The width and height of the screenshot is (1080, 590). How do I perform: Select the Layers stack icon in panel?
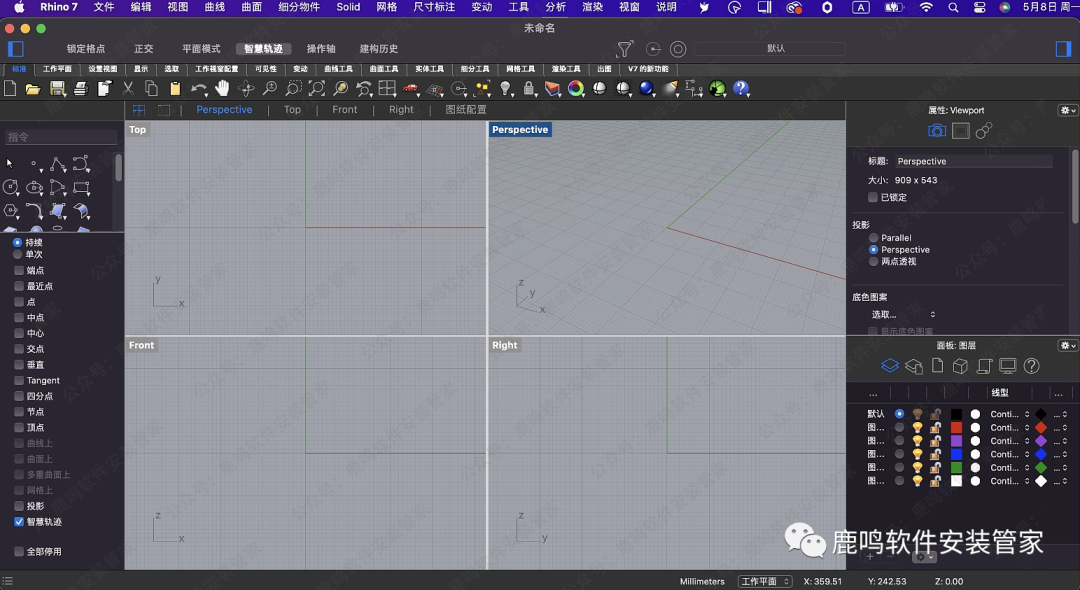(889, 367)
